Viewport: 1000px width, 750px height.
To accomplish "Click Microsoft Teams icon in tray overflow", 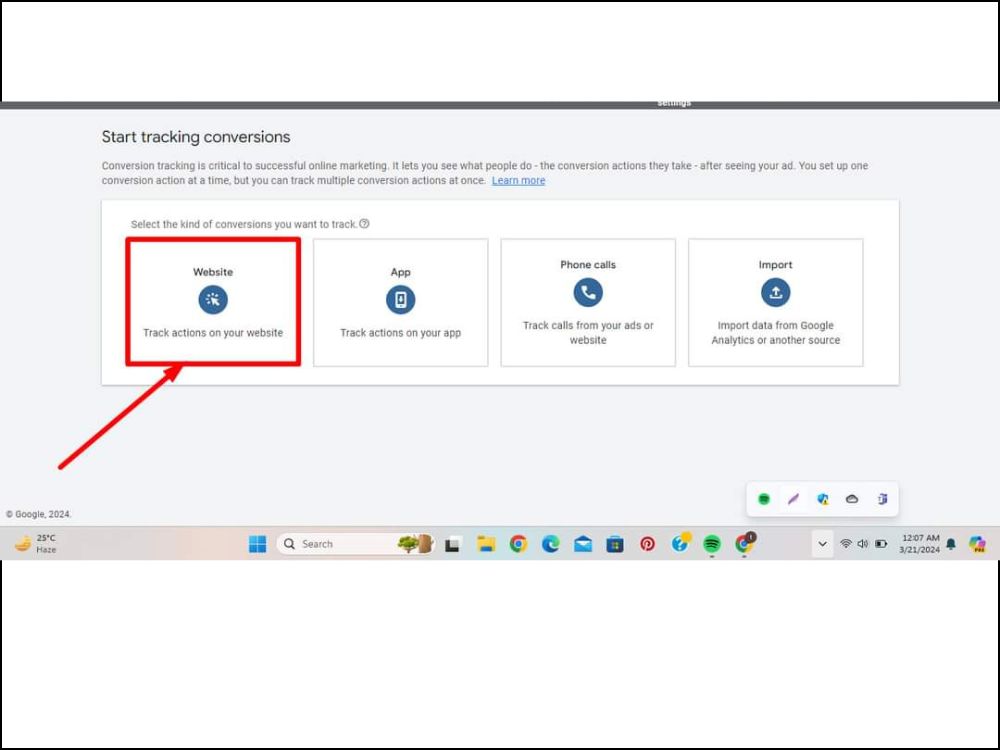I will click(x=882, y=499).
